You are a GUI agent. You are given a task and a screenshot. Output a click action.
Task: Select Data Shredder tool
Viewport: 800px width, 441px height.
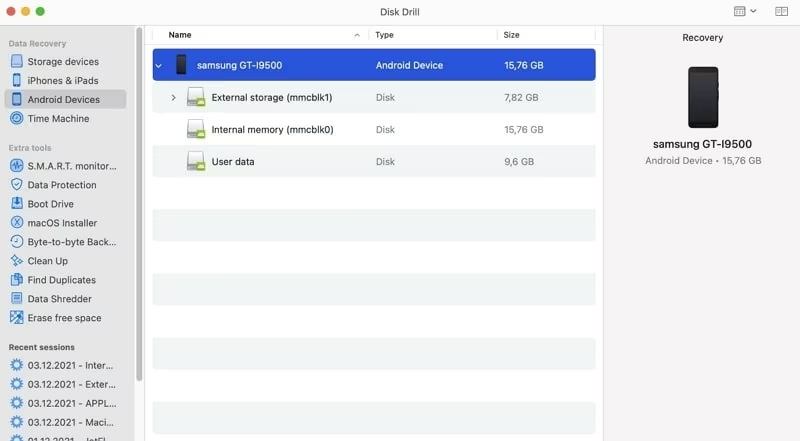click(59, 299)
